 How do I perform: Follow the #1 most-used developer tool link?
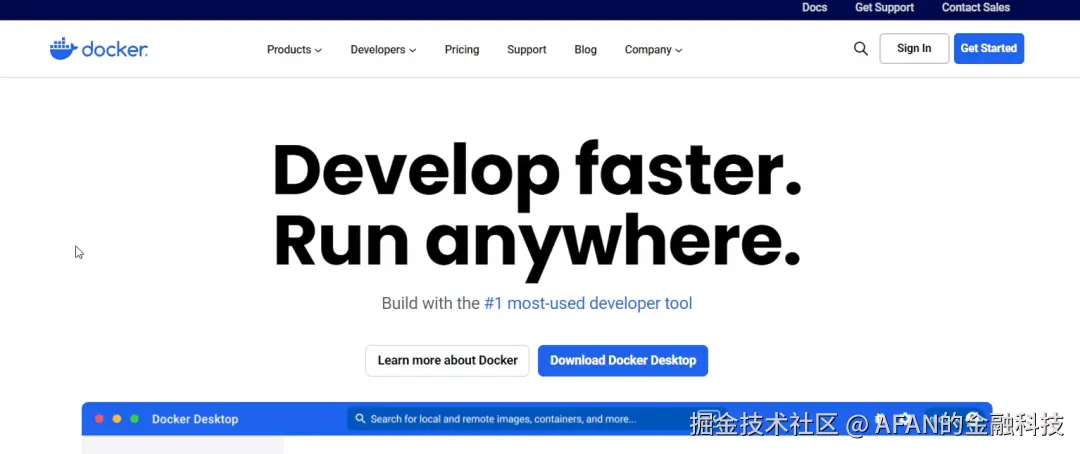(588, 303)
